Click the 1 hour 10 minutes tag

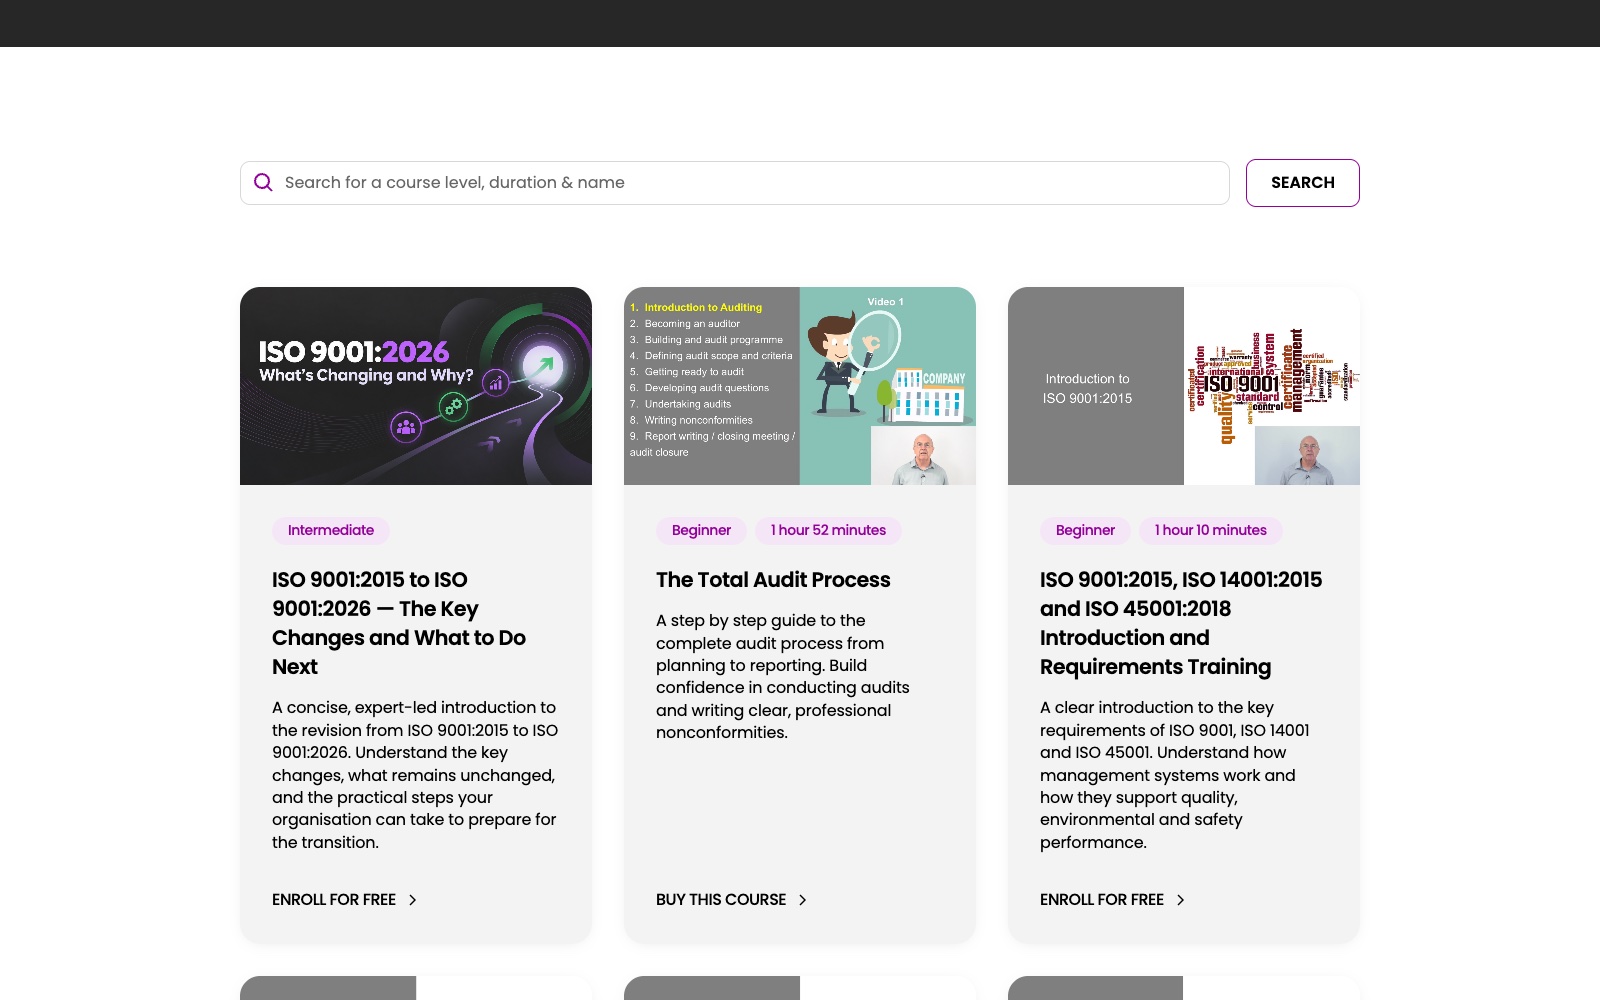pos(1211,530)
